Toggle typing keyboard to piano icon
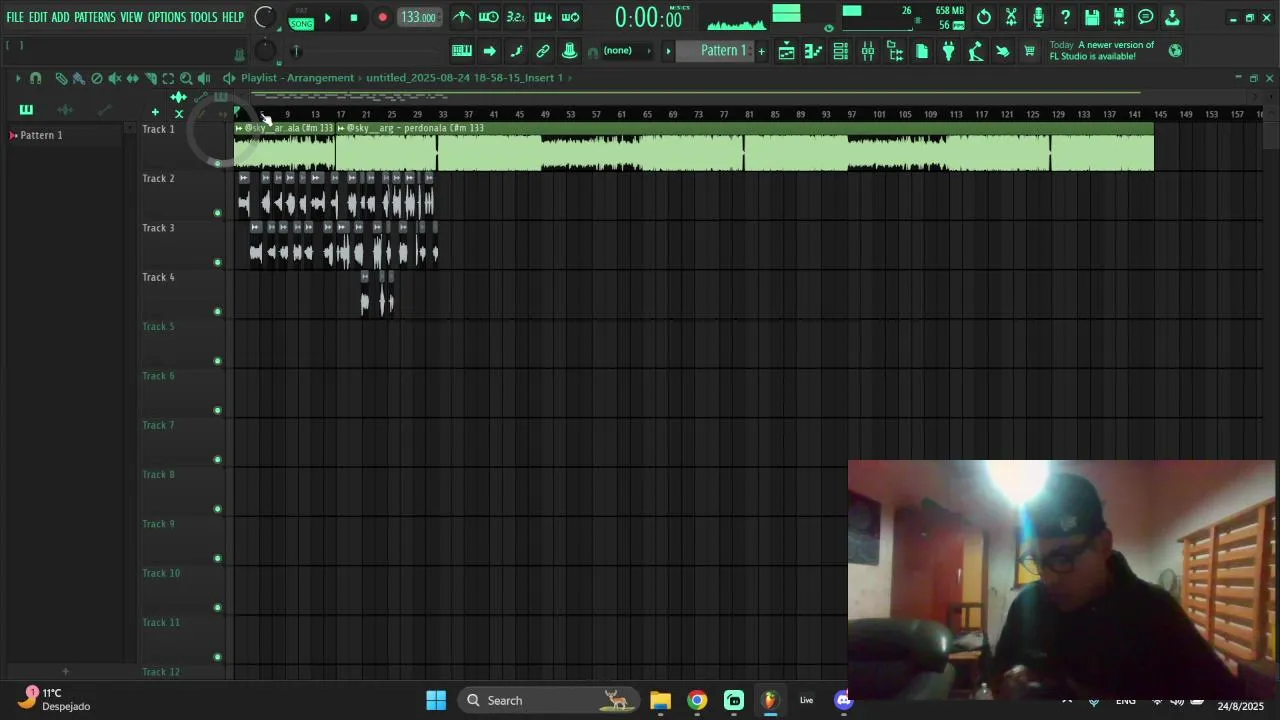Image resolution: width=1280 pixels, height=720 pixels. (x=462, y=51)
